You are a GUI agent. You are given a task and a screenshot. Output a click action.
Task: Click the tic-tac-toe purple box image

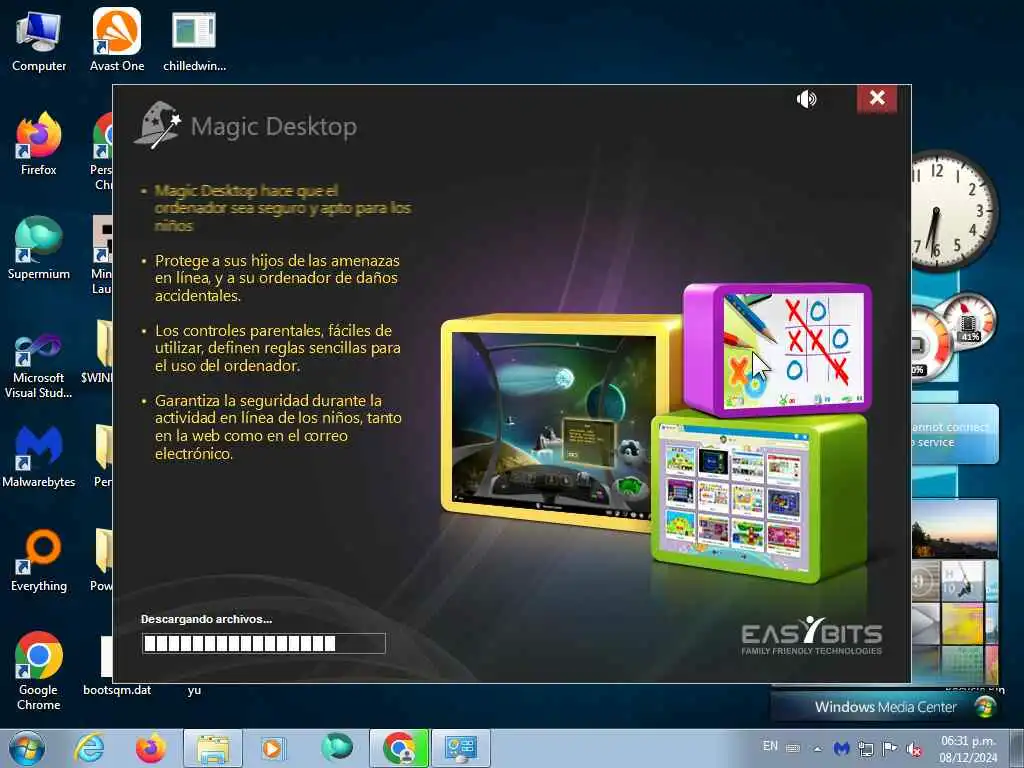tap(778, 348)
